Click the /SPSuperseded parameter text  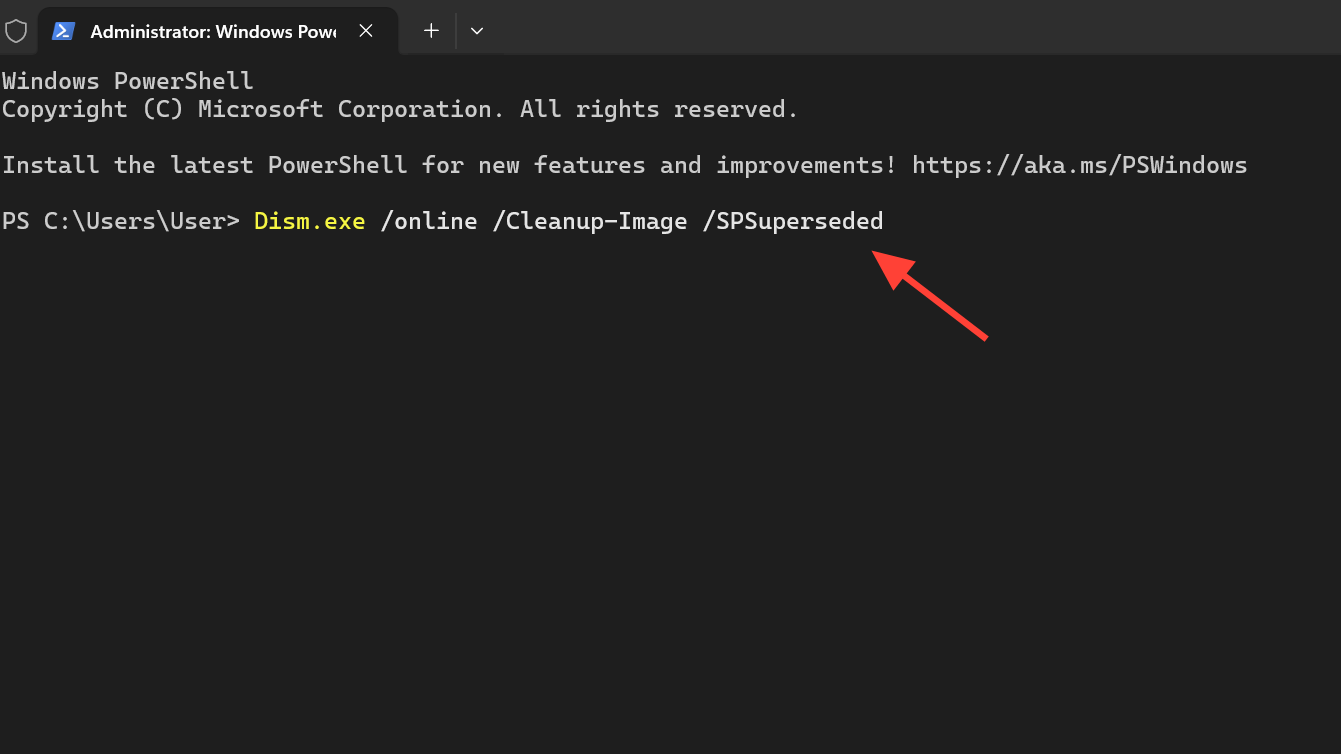pyautogui.click(x=793, y=221)
